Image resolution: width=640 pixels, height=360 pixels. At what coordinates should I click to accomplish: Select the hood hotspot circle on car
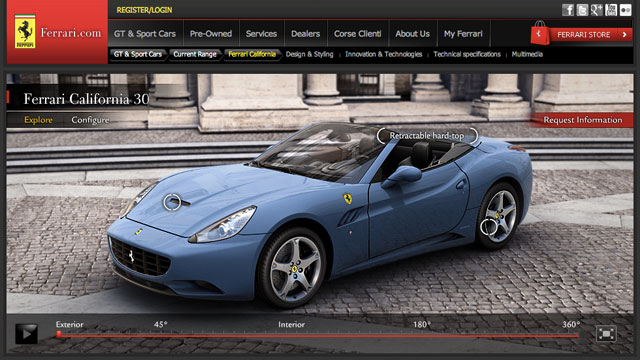172,202
